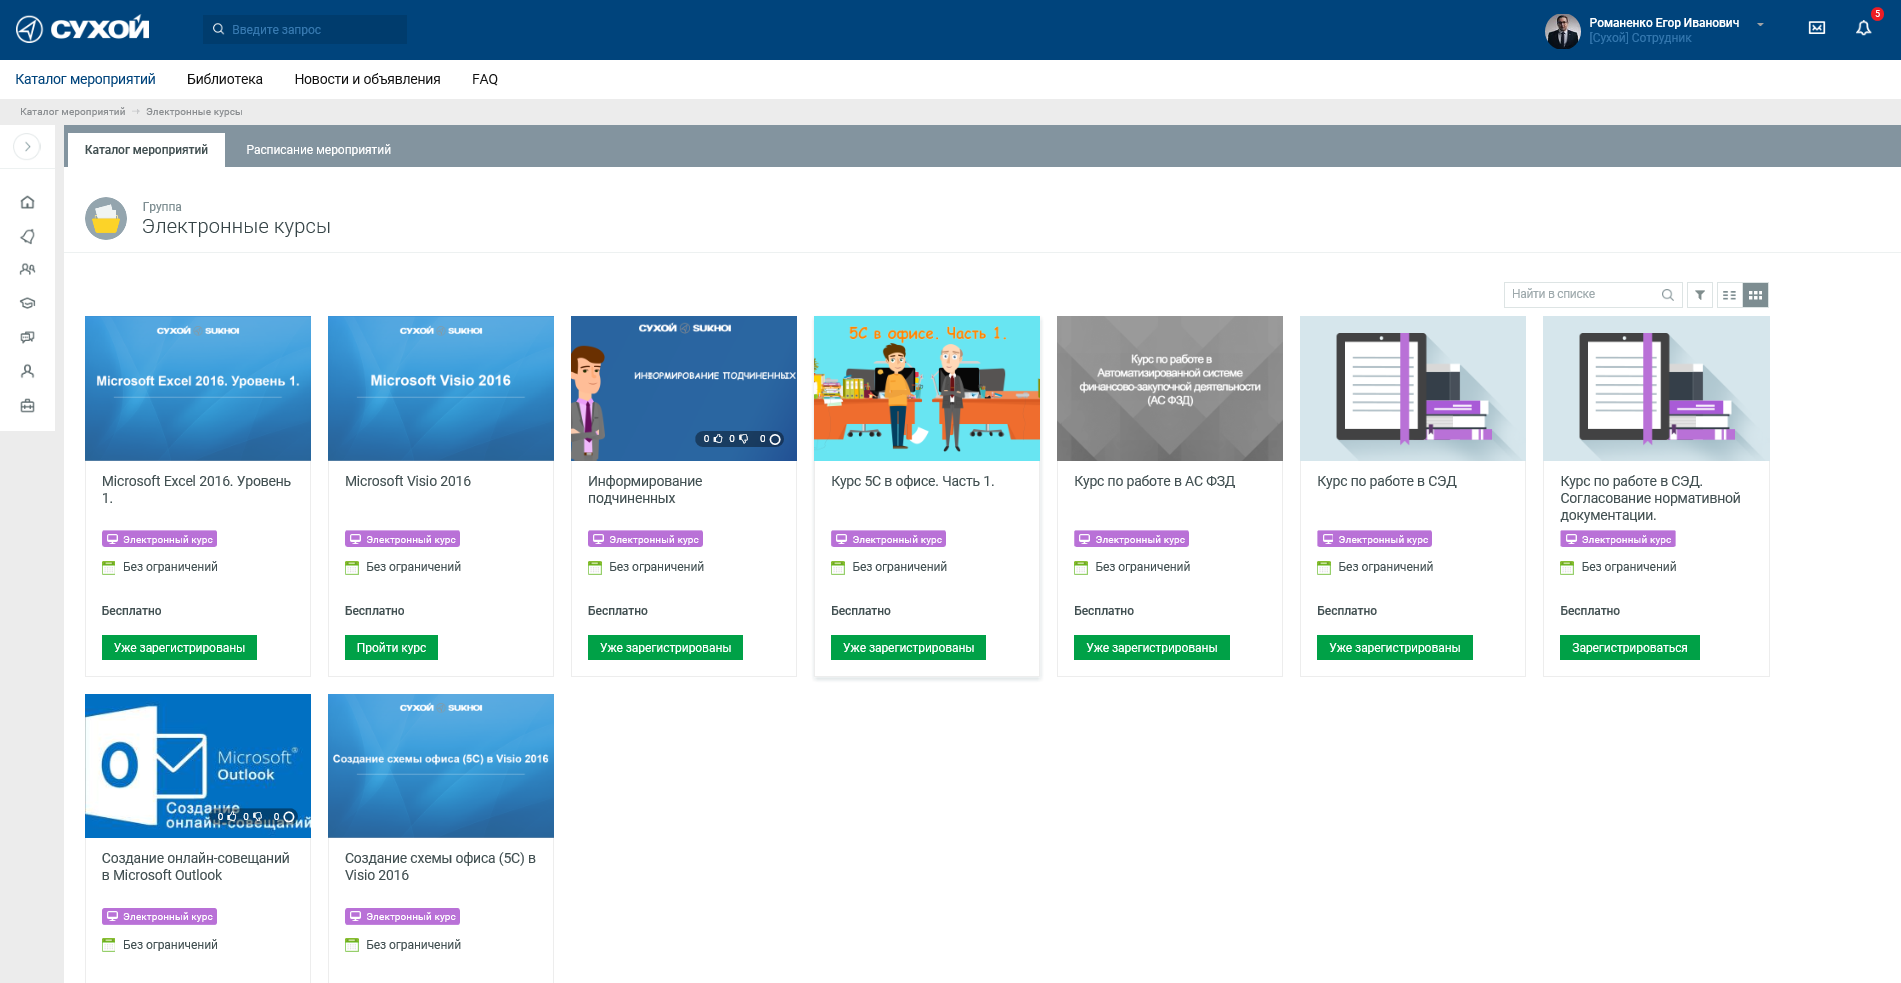Click Курс по работе в СЭД title
This screenshot has height=983, width=1901.
pos(1387,481)
